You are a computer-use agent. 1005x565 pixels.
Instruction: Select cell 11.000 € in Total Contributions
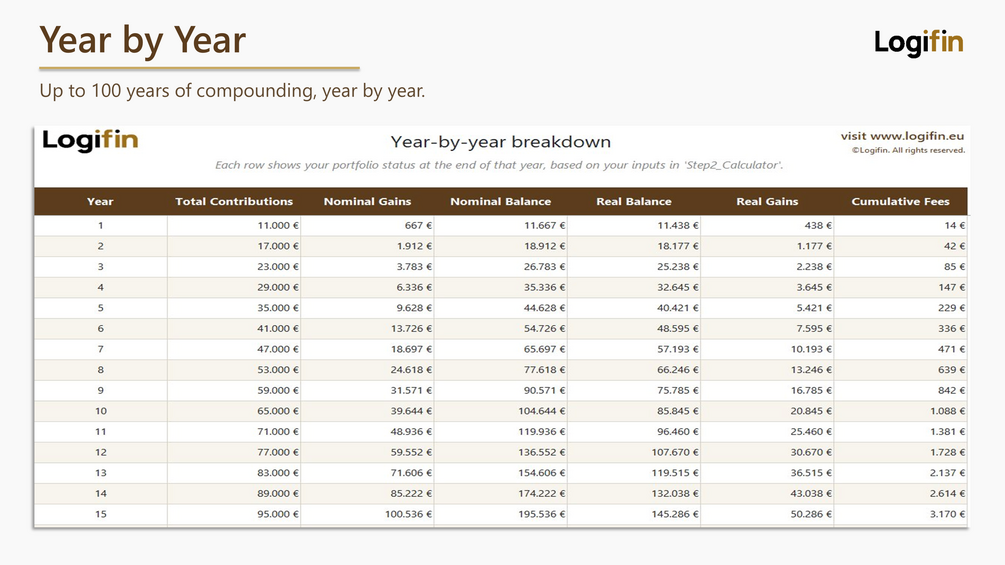pyautogui.click(x=234, y=225)
